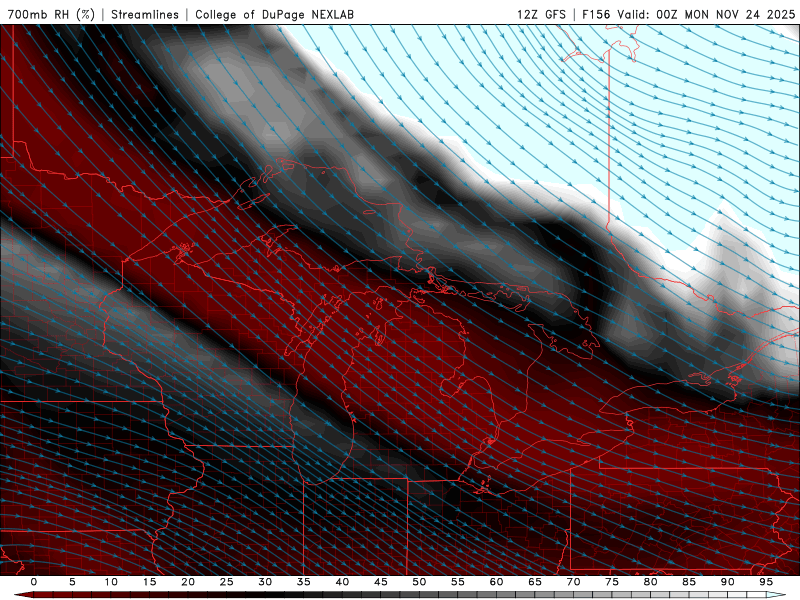Click the "50" color scale label
The height and width of the screenshot is (600, 800).
[x=419, y=582]
